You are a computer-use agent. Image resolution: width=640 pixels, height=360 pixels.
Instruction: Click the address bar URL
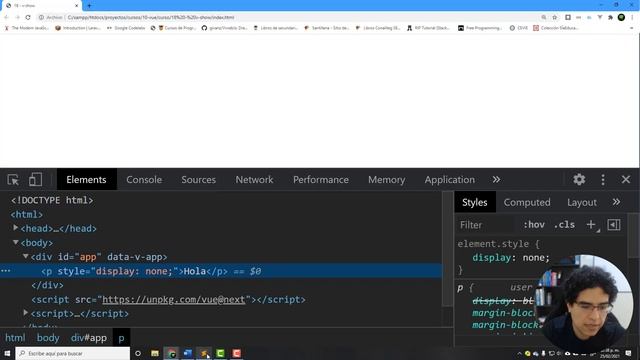coord(151,18)
